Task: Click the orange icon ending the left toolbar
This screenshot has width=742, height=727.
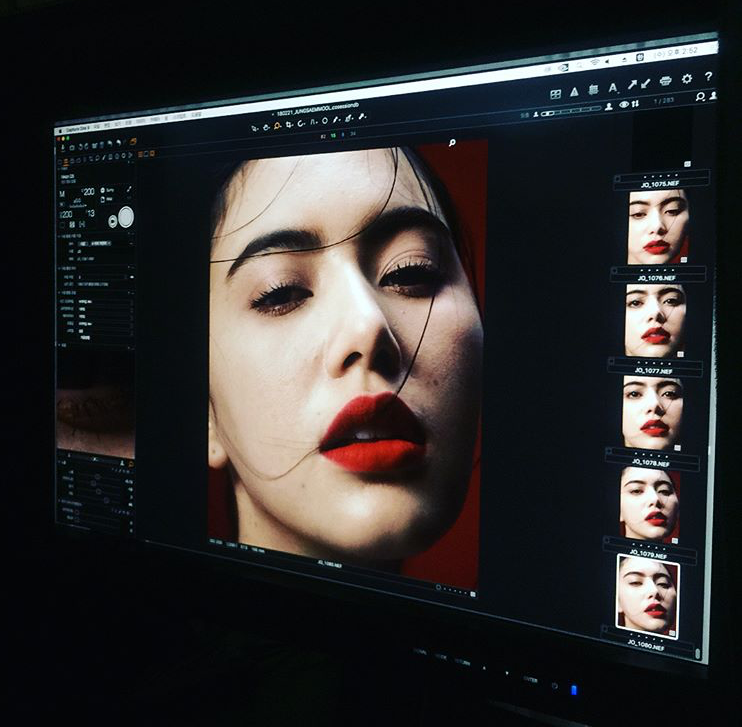Action: point(133,142)
